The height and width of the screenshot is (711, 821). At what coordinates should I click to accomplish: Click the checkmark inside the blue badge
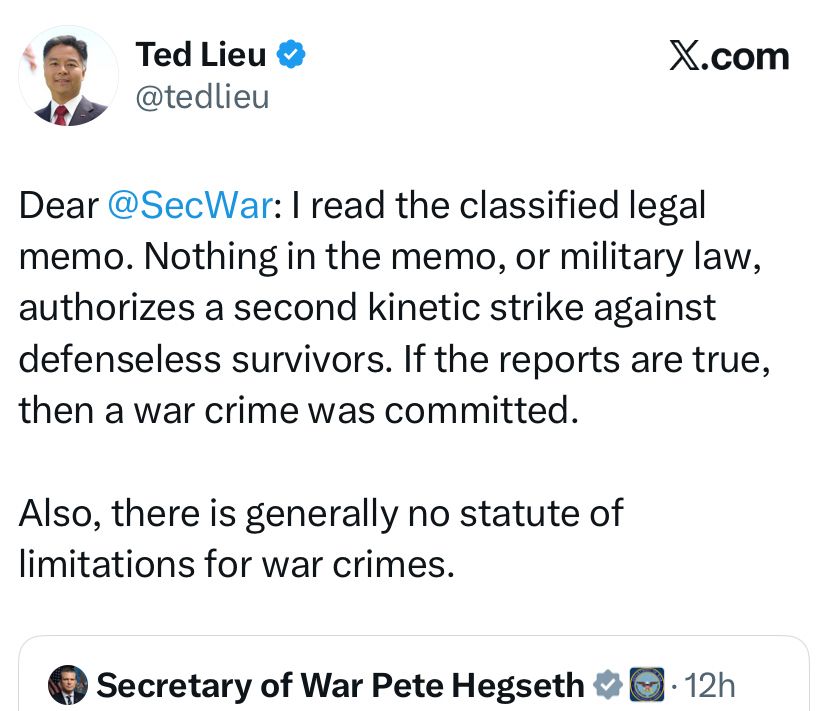point(290,55)
